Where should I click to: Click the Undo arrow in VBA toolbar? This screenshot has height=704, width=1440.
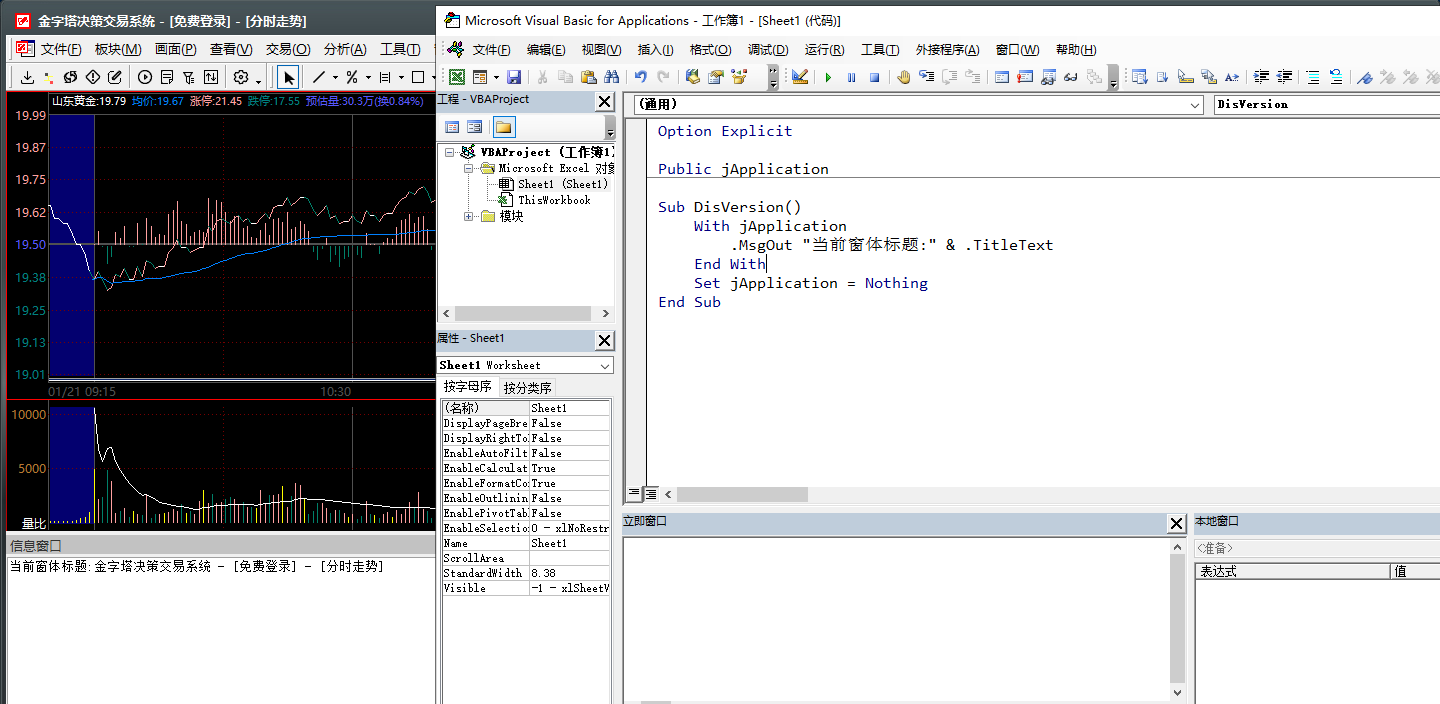640,77
